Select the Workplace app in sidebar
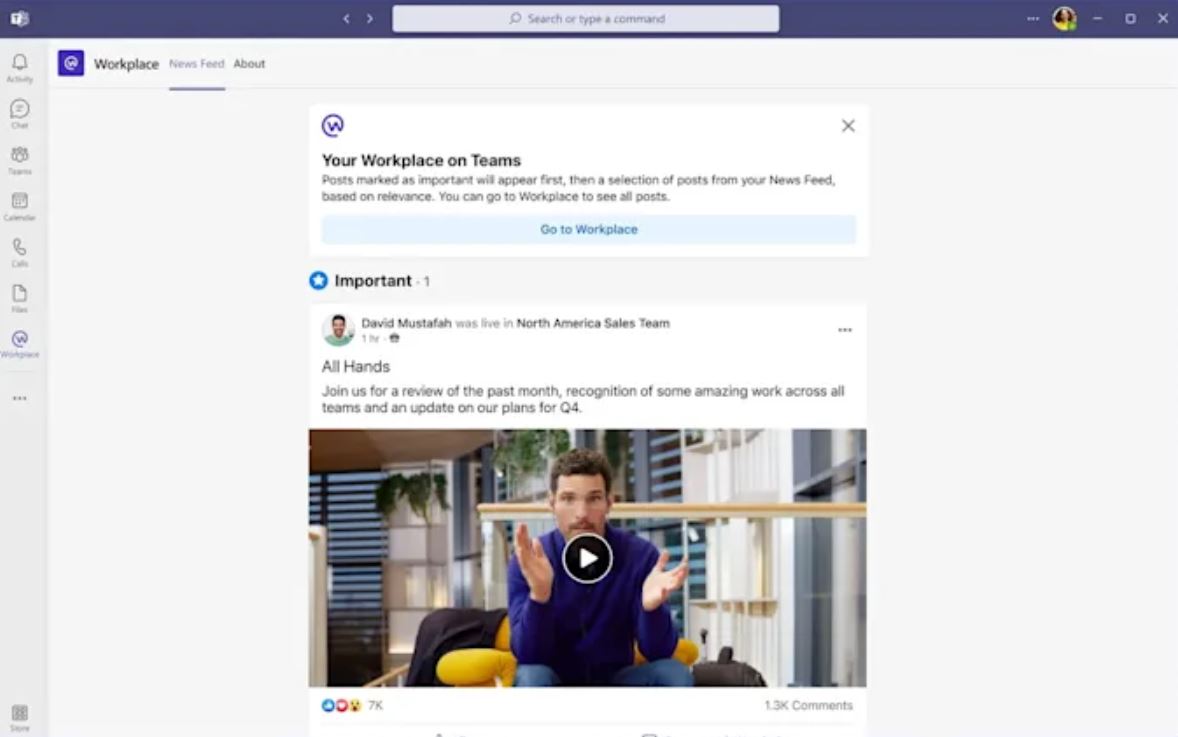 point(20,344)
